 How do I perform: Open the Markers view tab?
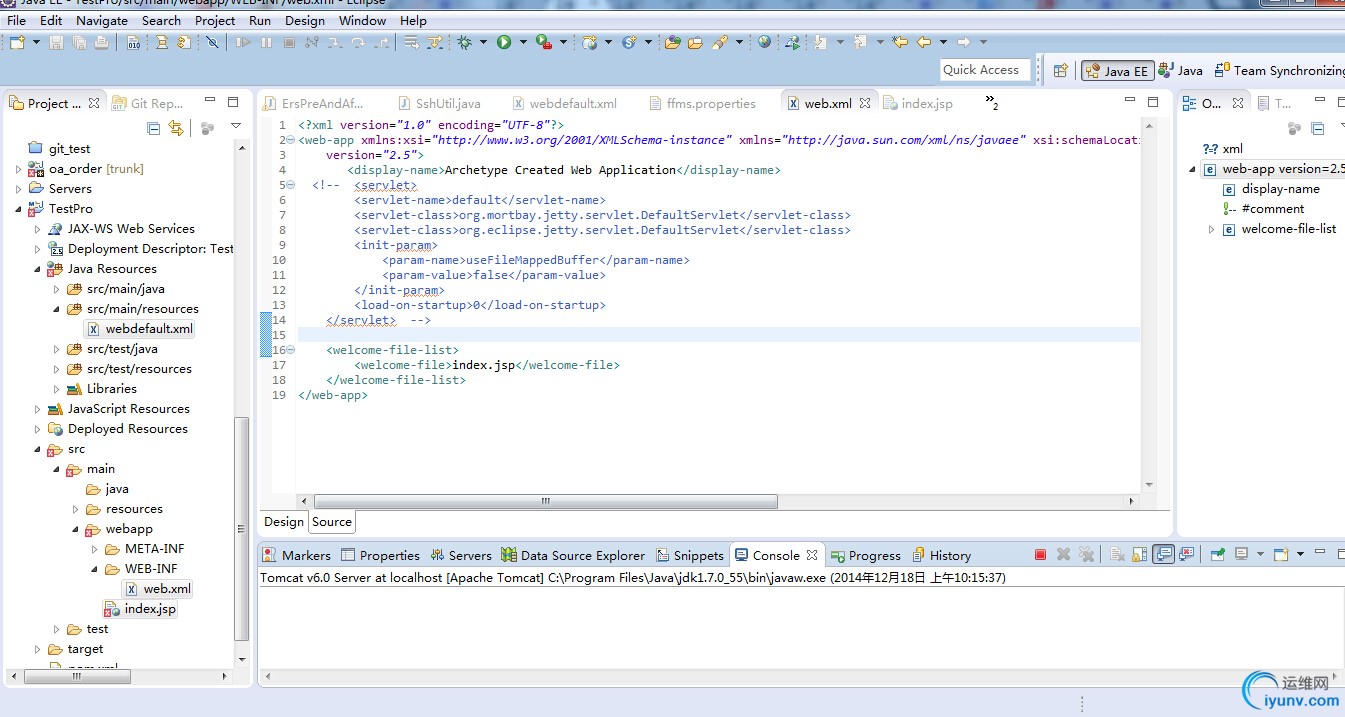click(296, 555)
